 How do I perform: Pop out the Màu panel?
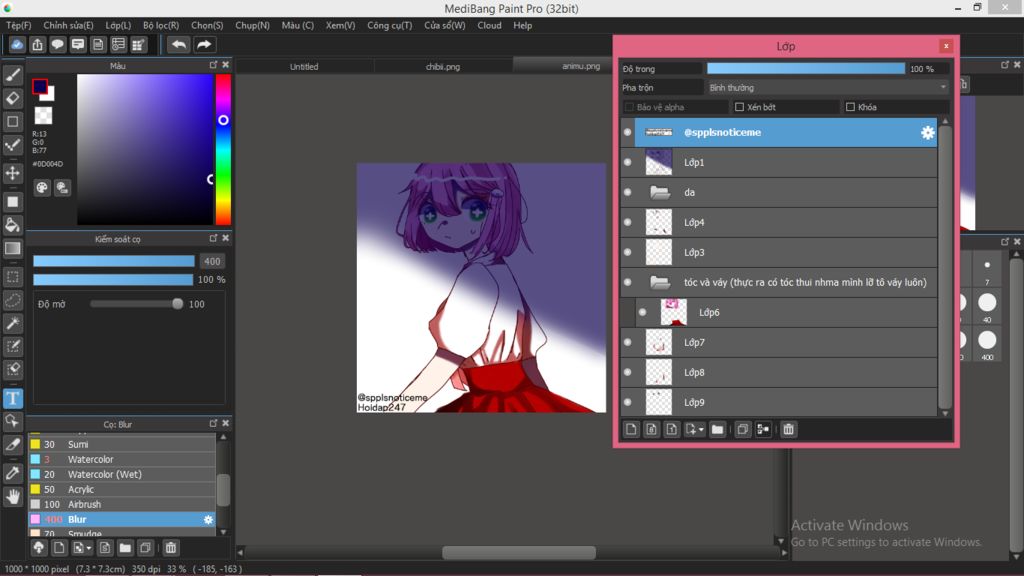pyautogui.click(x=213, y=65)
